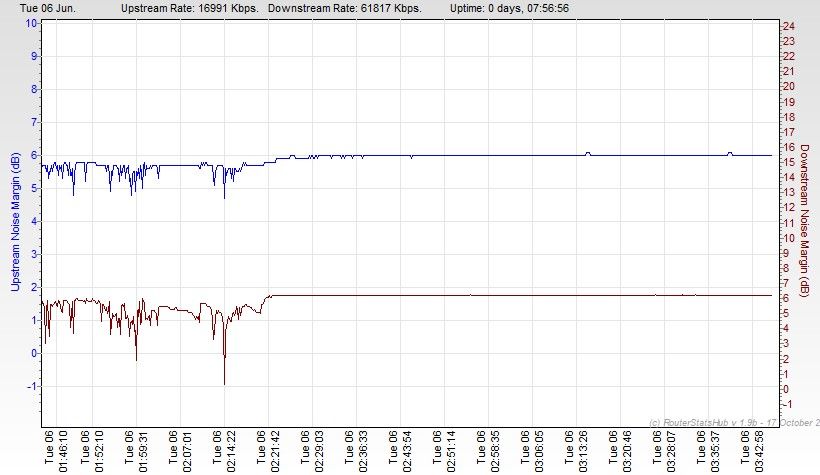820x475 pixels.
Task: Click the 02:14:22 time axis label
Action: [x=225, y=452]
